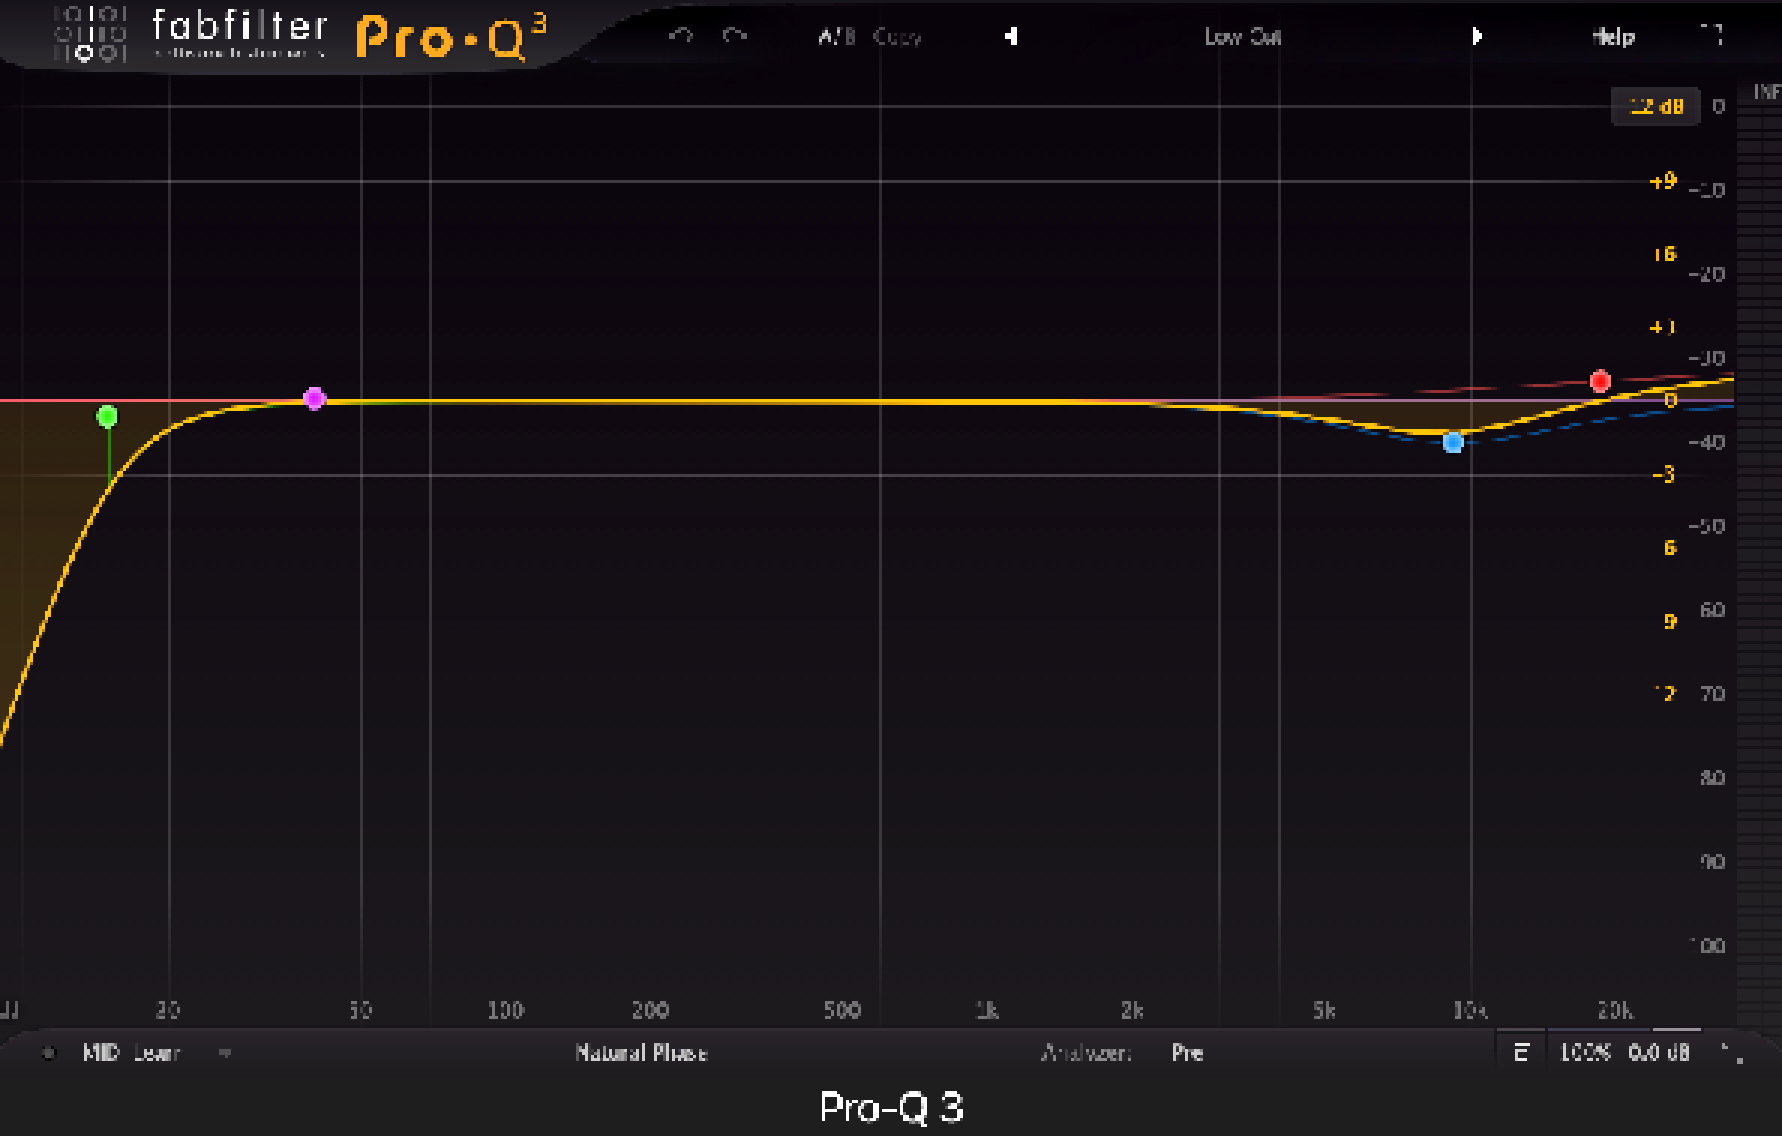
Task: Go to the next preset arrow
Action: 1477,36
